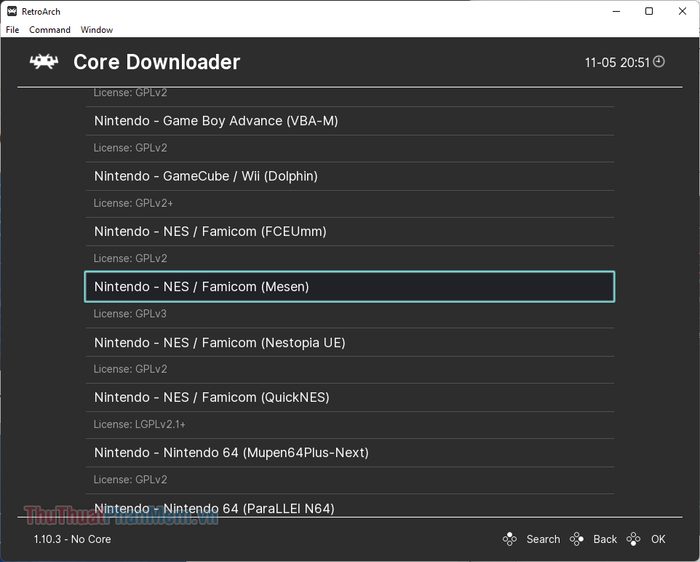Open the Window menu
The width and height of the screenshot is (700, 562).
[x=96, y=29]
